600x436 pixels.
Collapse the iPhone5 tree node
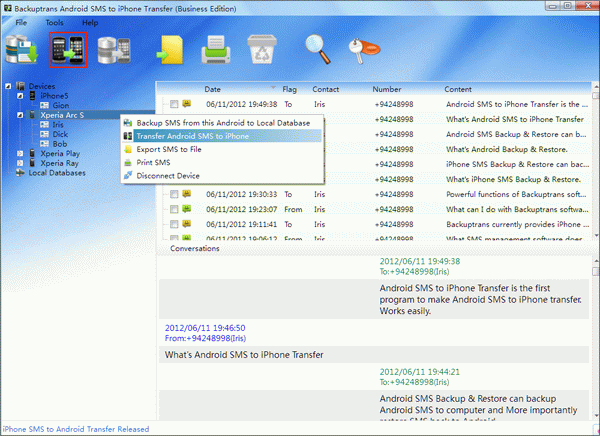pyautogui.click(x=20, y=96)
